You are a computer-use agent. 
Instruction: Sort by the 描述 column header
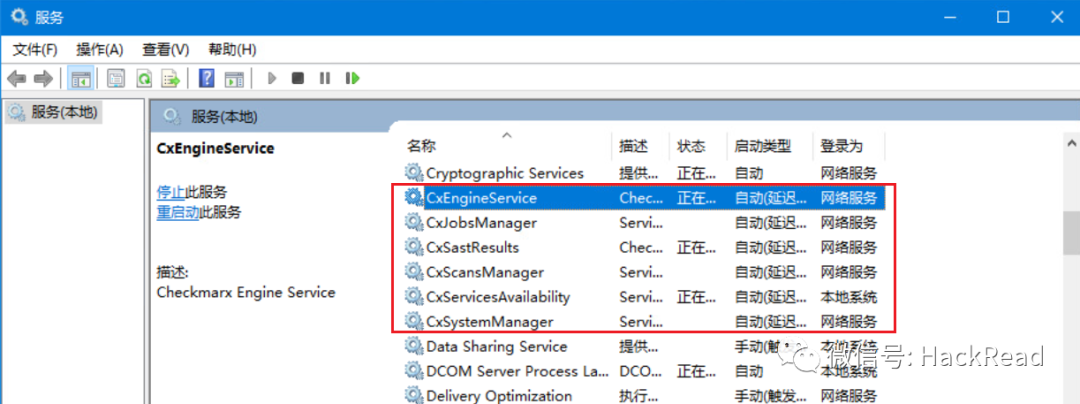click(x=641, y=146)
